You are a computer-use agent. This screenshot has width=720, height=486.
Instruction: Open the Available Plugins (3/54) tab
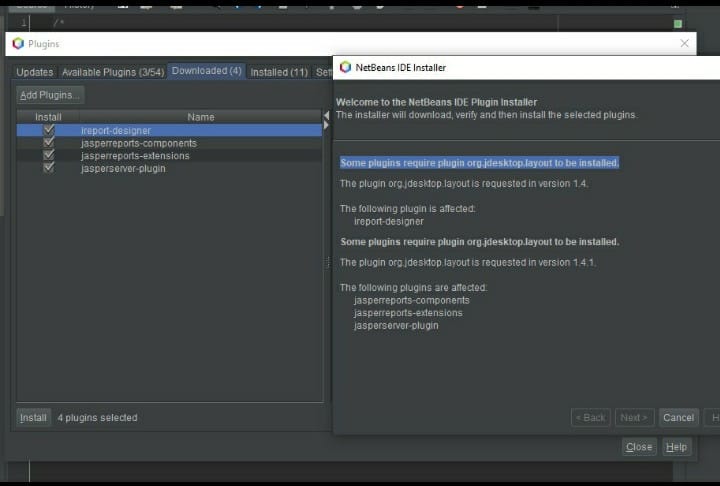(x=113, y=72)
